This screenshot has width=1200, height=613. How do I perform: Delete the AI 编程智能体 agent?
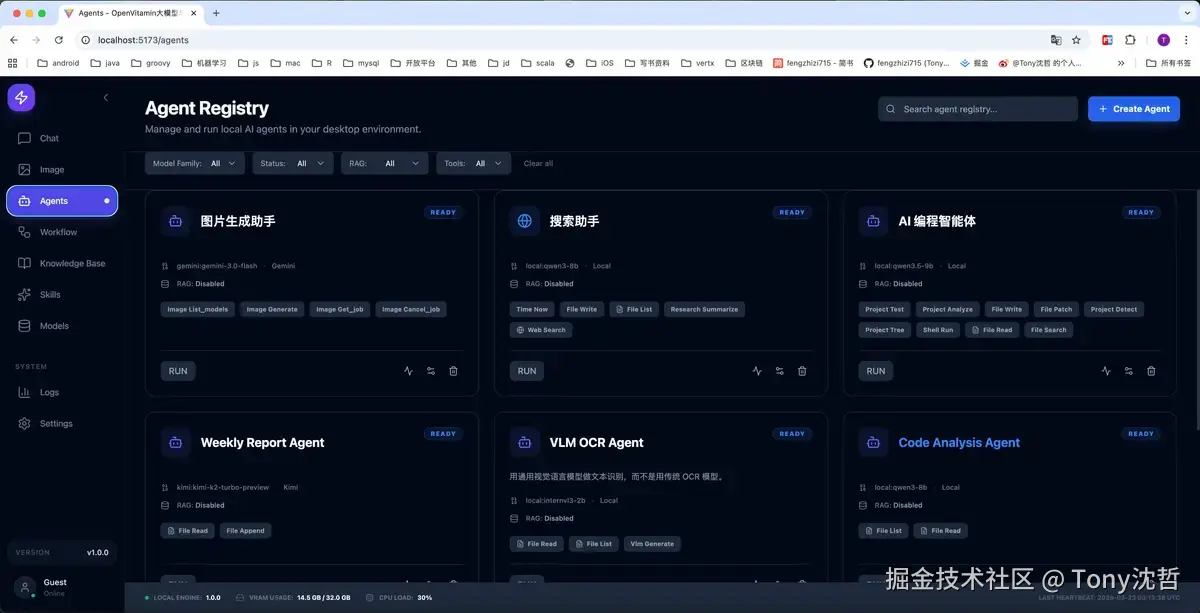click(1151, 371)
